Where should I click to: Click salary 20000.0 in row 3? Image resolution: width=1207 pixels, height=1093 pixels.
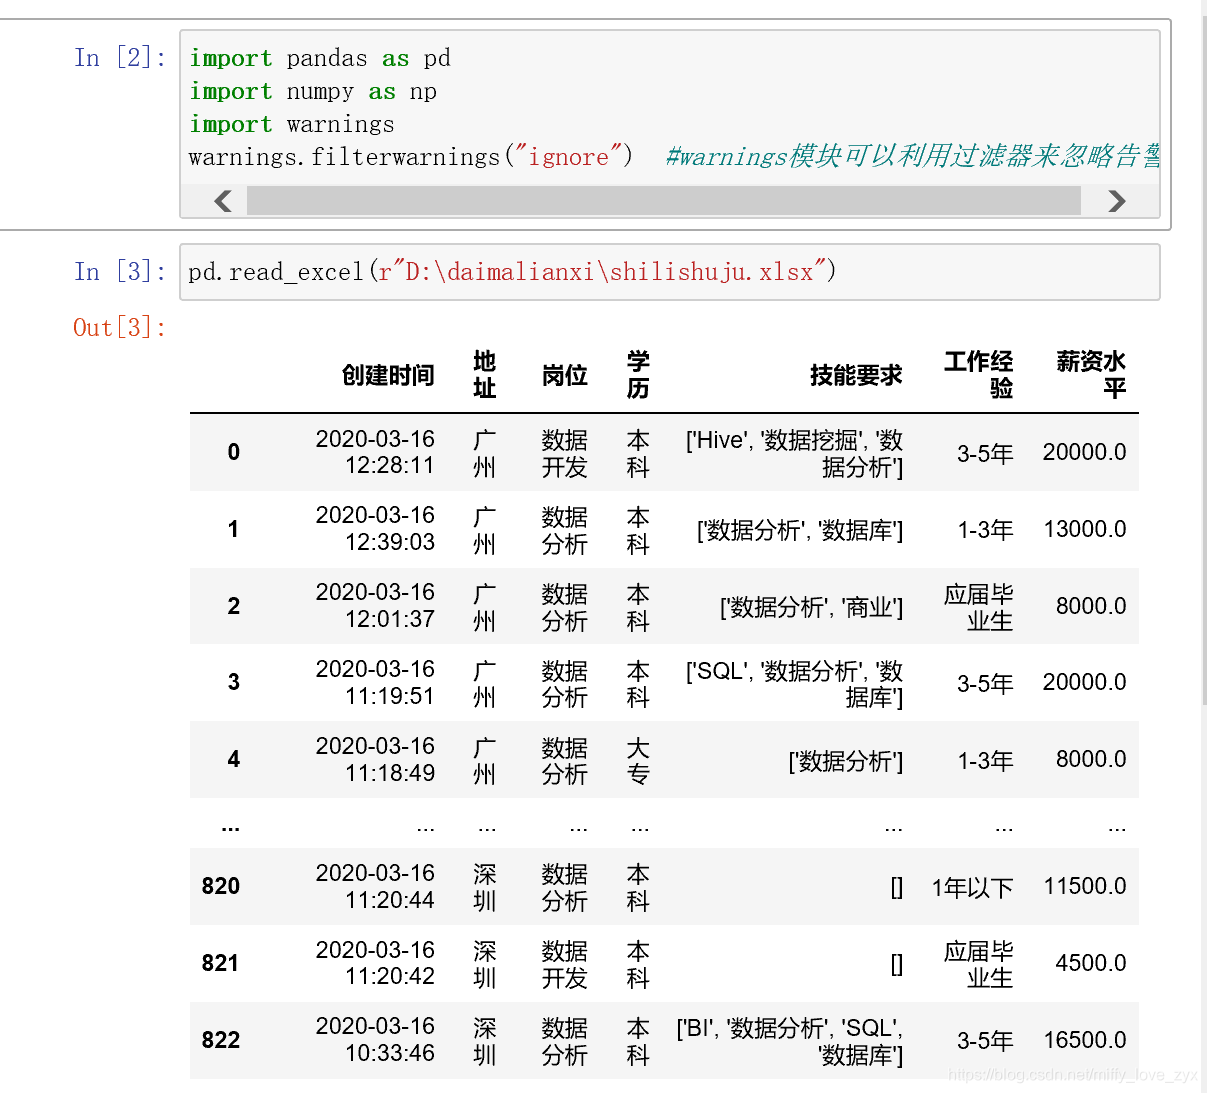point(1085,682)
